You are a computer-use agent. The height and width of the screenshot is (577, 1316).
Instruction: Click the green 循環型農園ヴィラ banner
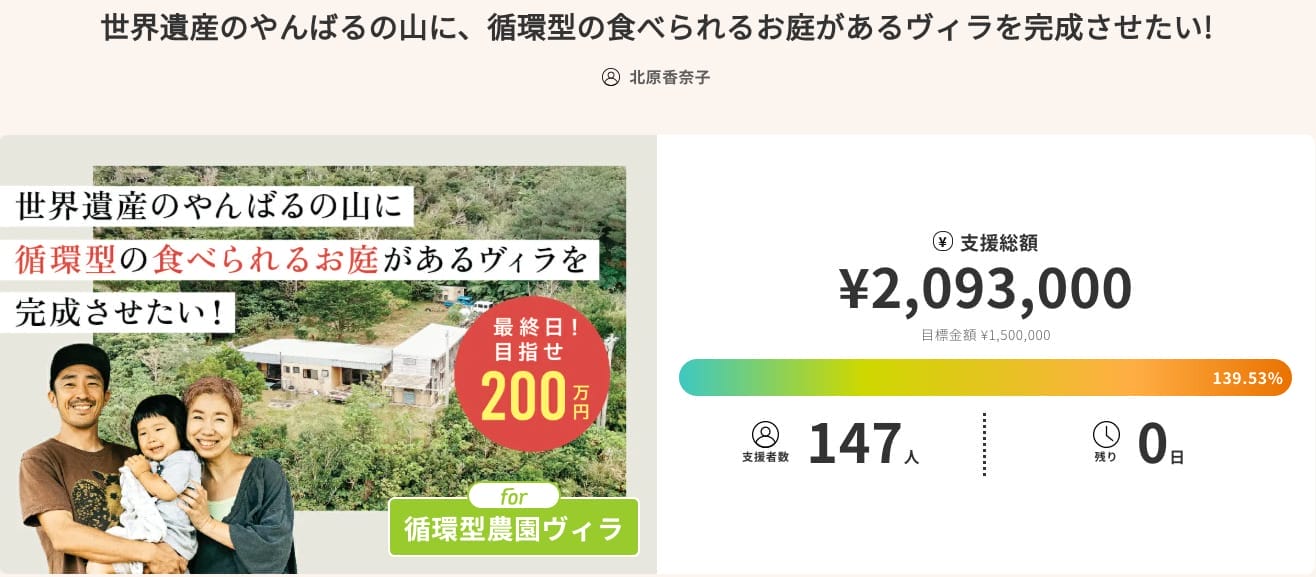tap(513, 528)
